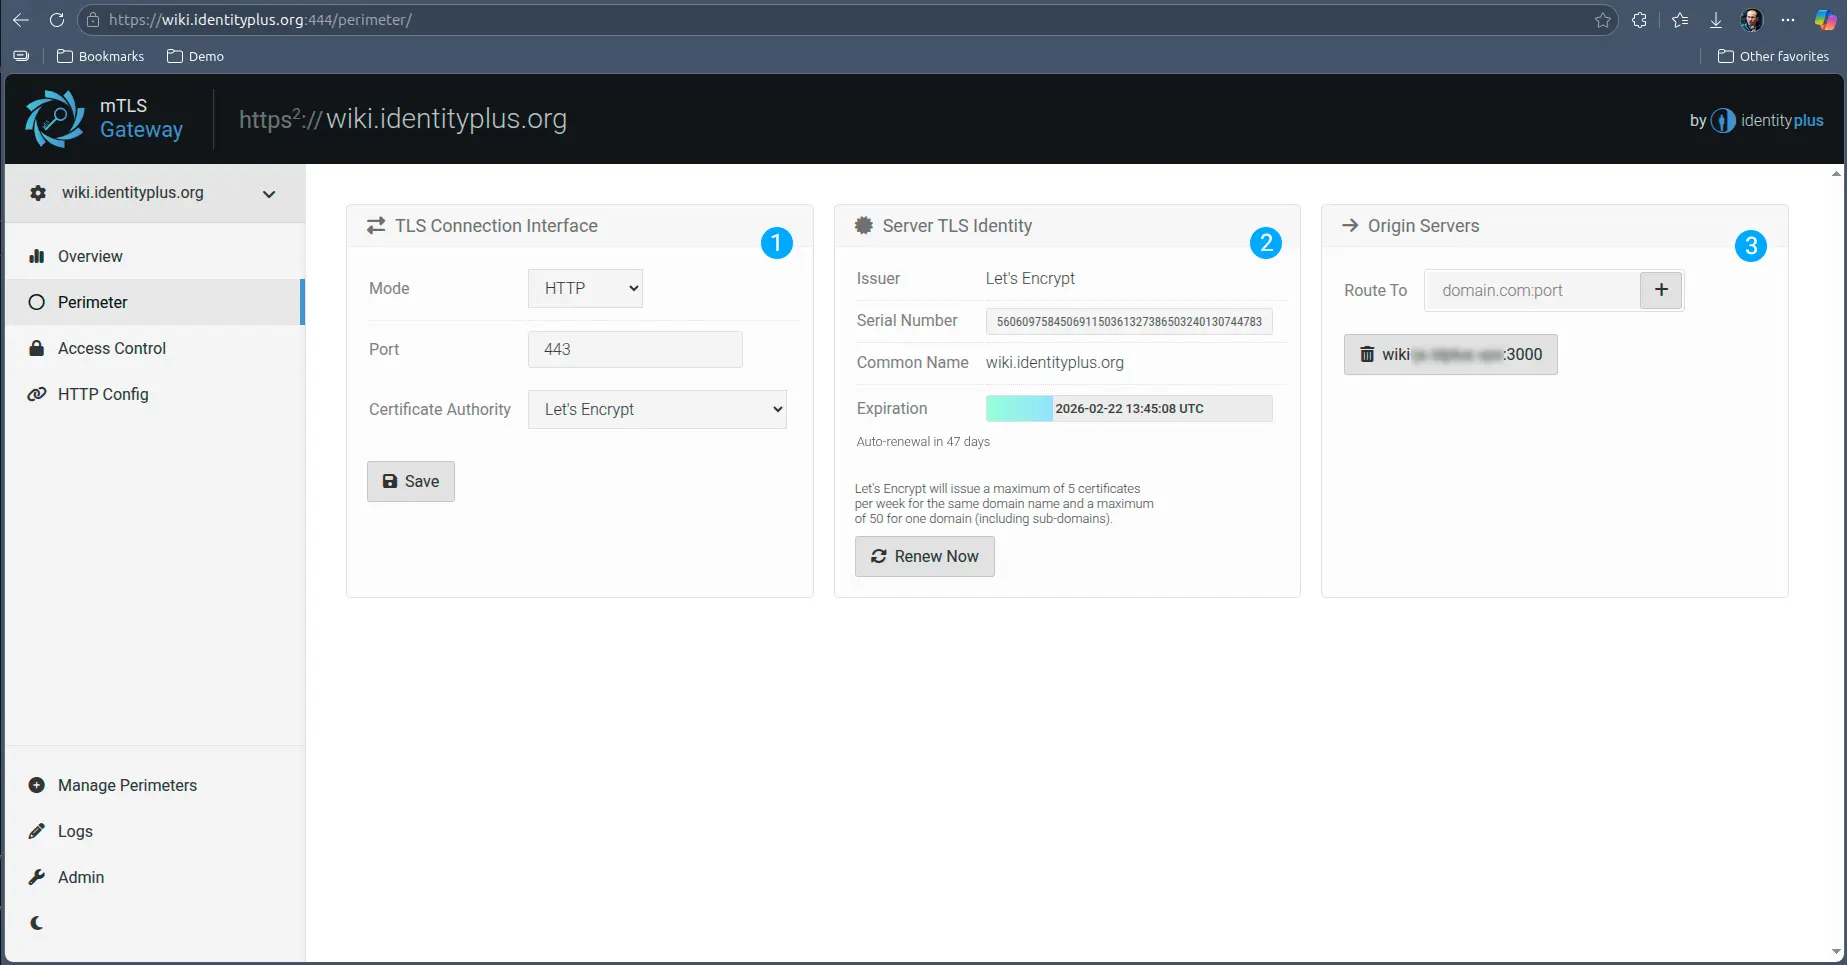This screenshot has width=1847, height=965.
Task: Open the Certificate Authority dropdown
Action: tap(657, 409)
